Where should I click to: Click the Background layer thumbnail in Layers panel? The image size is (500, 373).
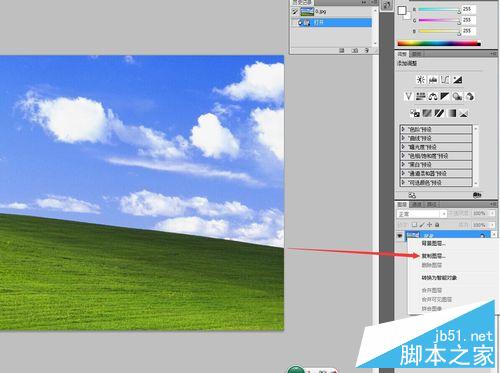point(413,235)
